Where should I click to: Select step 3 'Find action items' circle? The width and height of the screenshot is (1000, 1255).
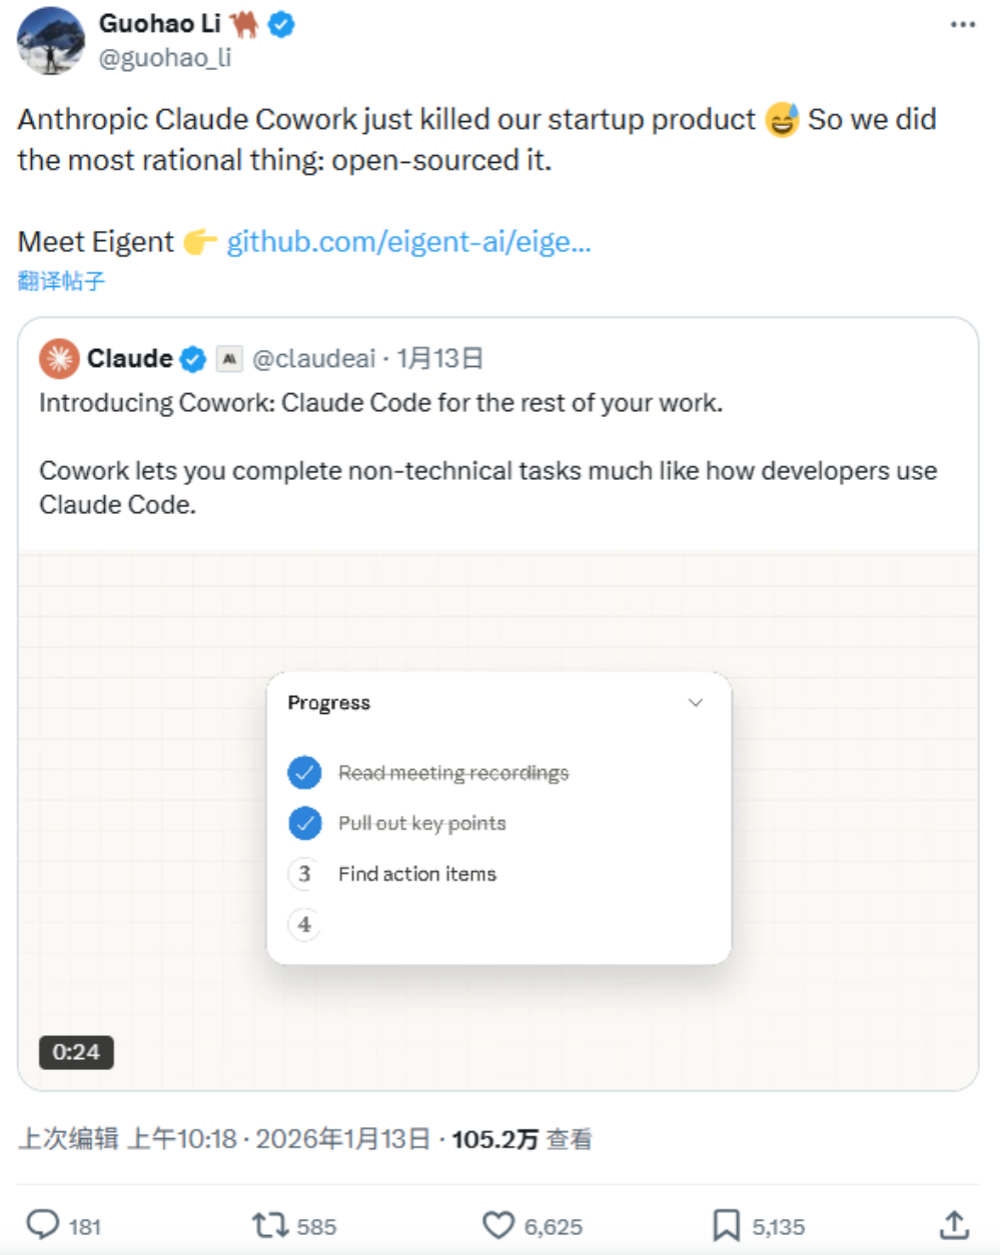[x=305, y=874]
